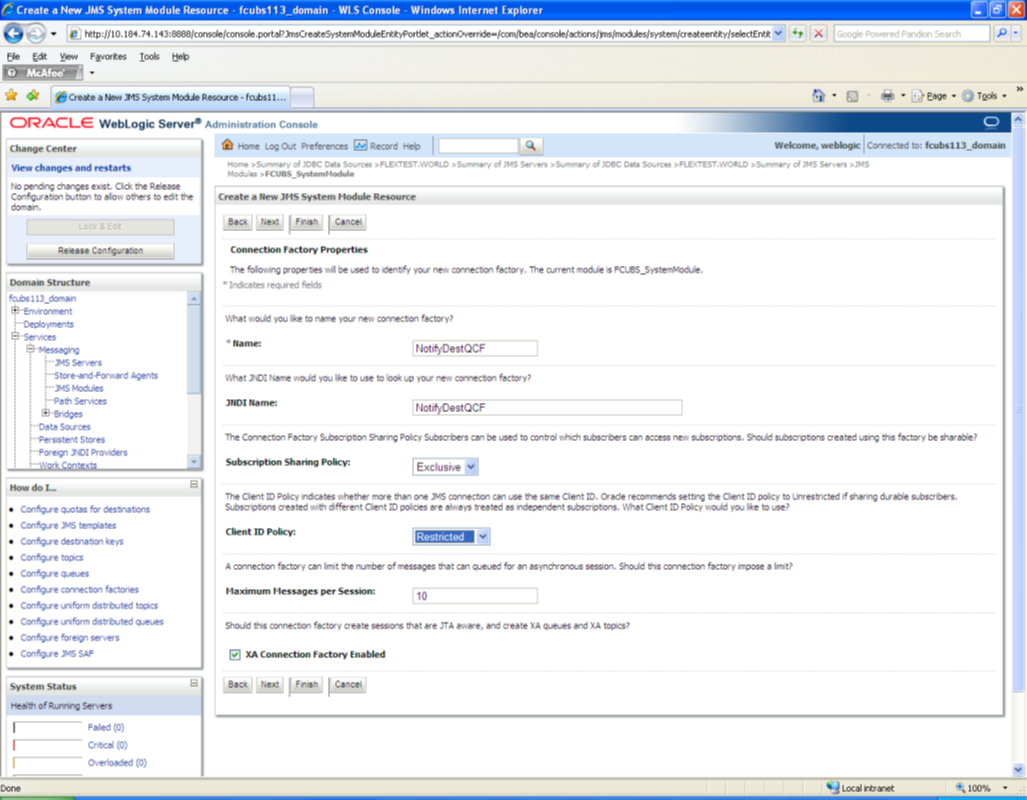Screen dimensions: 1027x800
Task: Click the Record icon in console toolbar
Action: coord(360,145)
